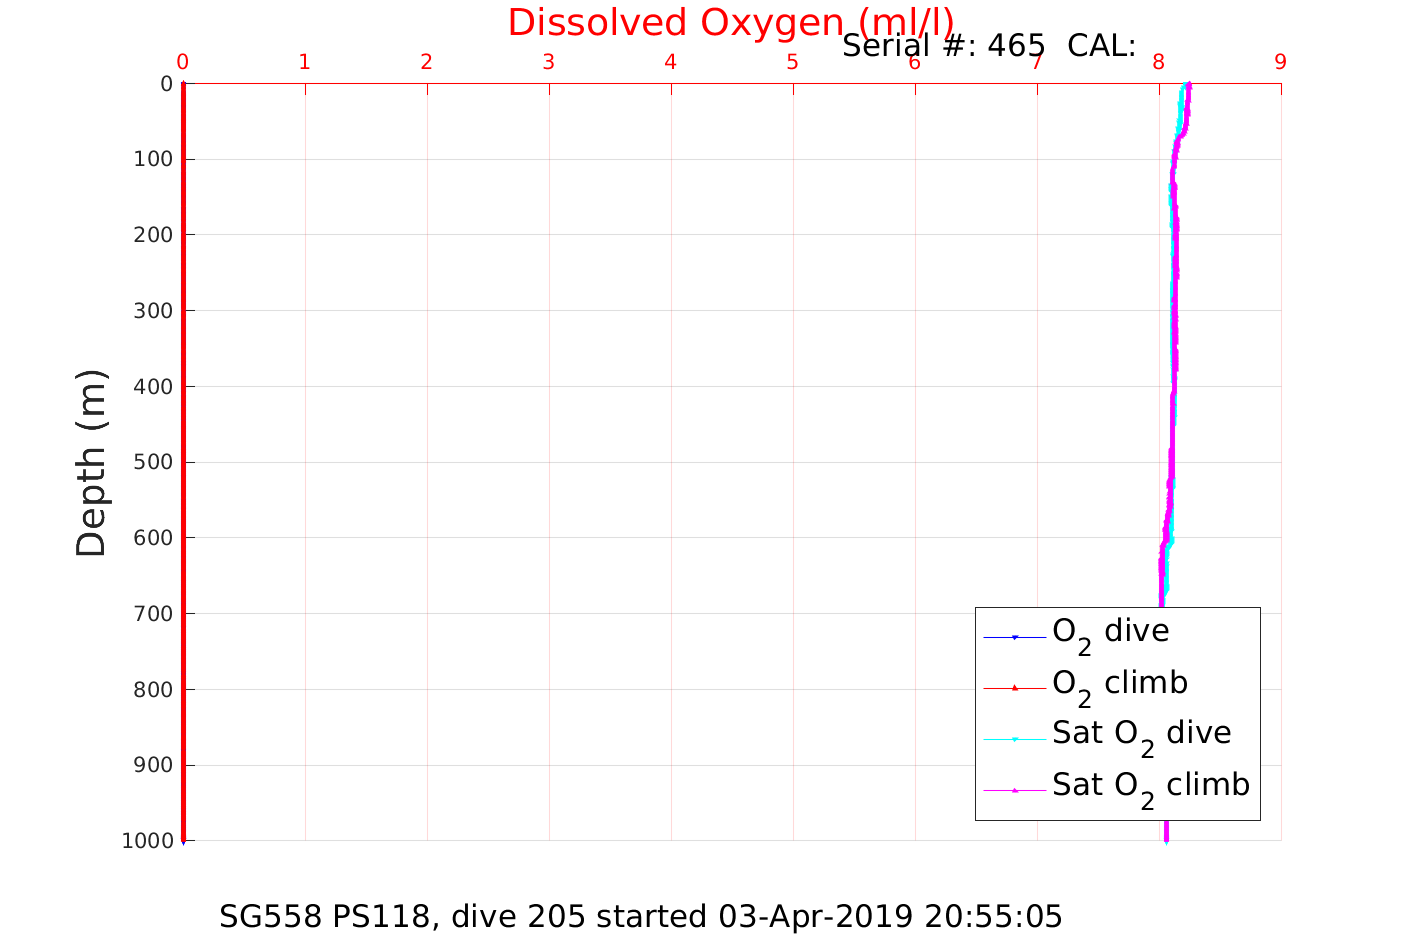Click the depth tick label 500
Screen dimensions: 1417x945
pos(152,462)
